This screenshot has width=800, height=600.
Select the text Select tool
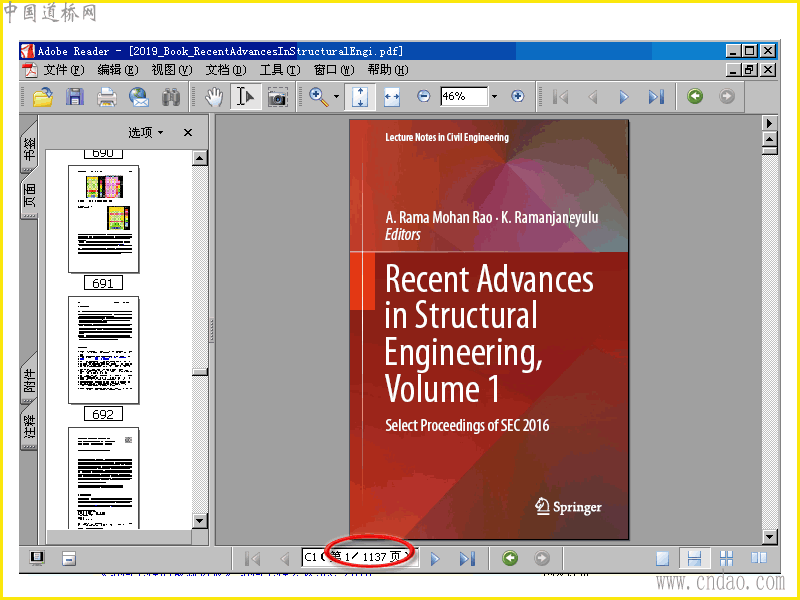(x=245, y=97)
